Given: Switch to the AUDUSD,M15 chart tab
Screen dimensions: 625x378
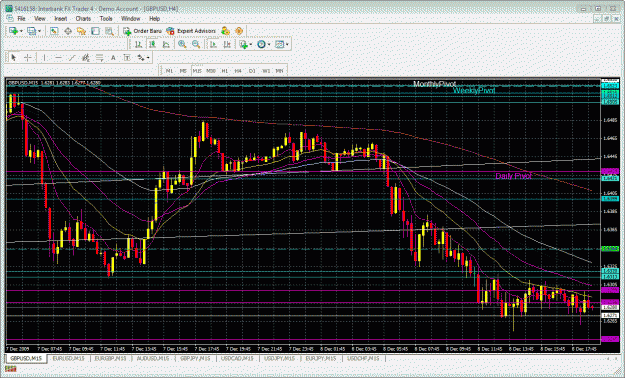Looking at the screenshot, I should (x=153, y=359).
